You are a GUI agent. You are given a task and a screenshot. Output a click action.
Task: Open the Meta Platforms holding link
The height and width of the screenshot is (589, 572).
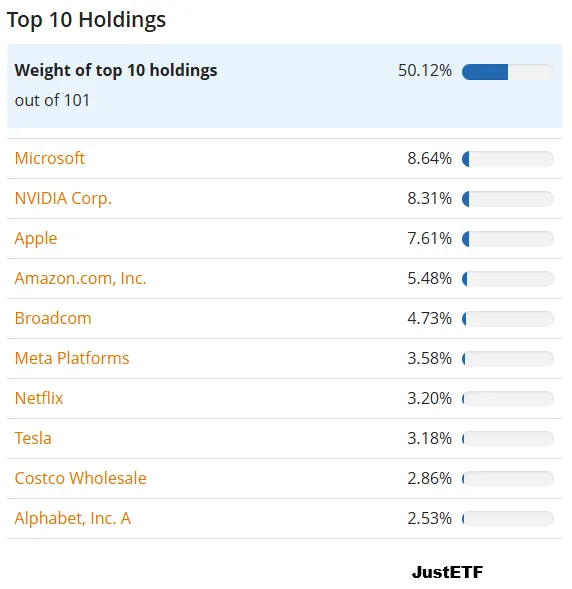pyautogui.click(x=72, y=358)
